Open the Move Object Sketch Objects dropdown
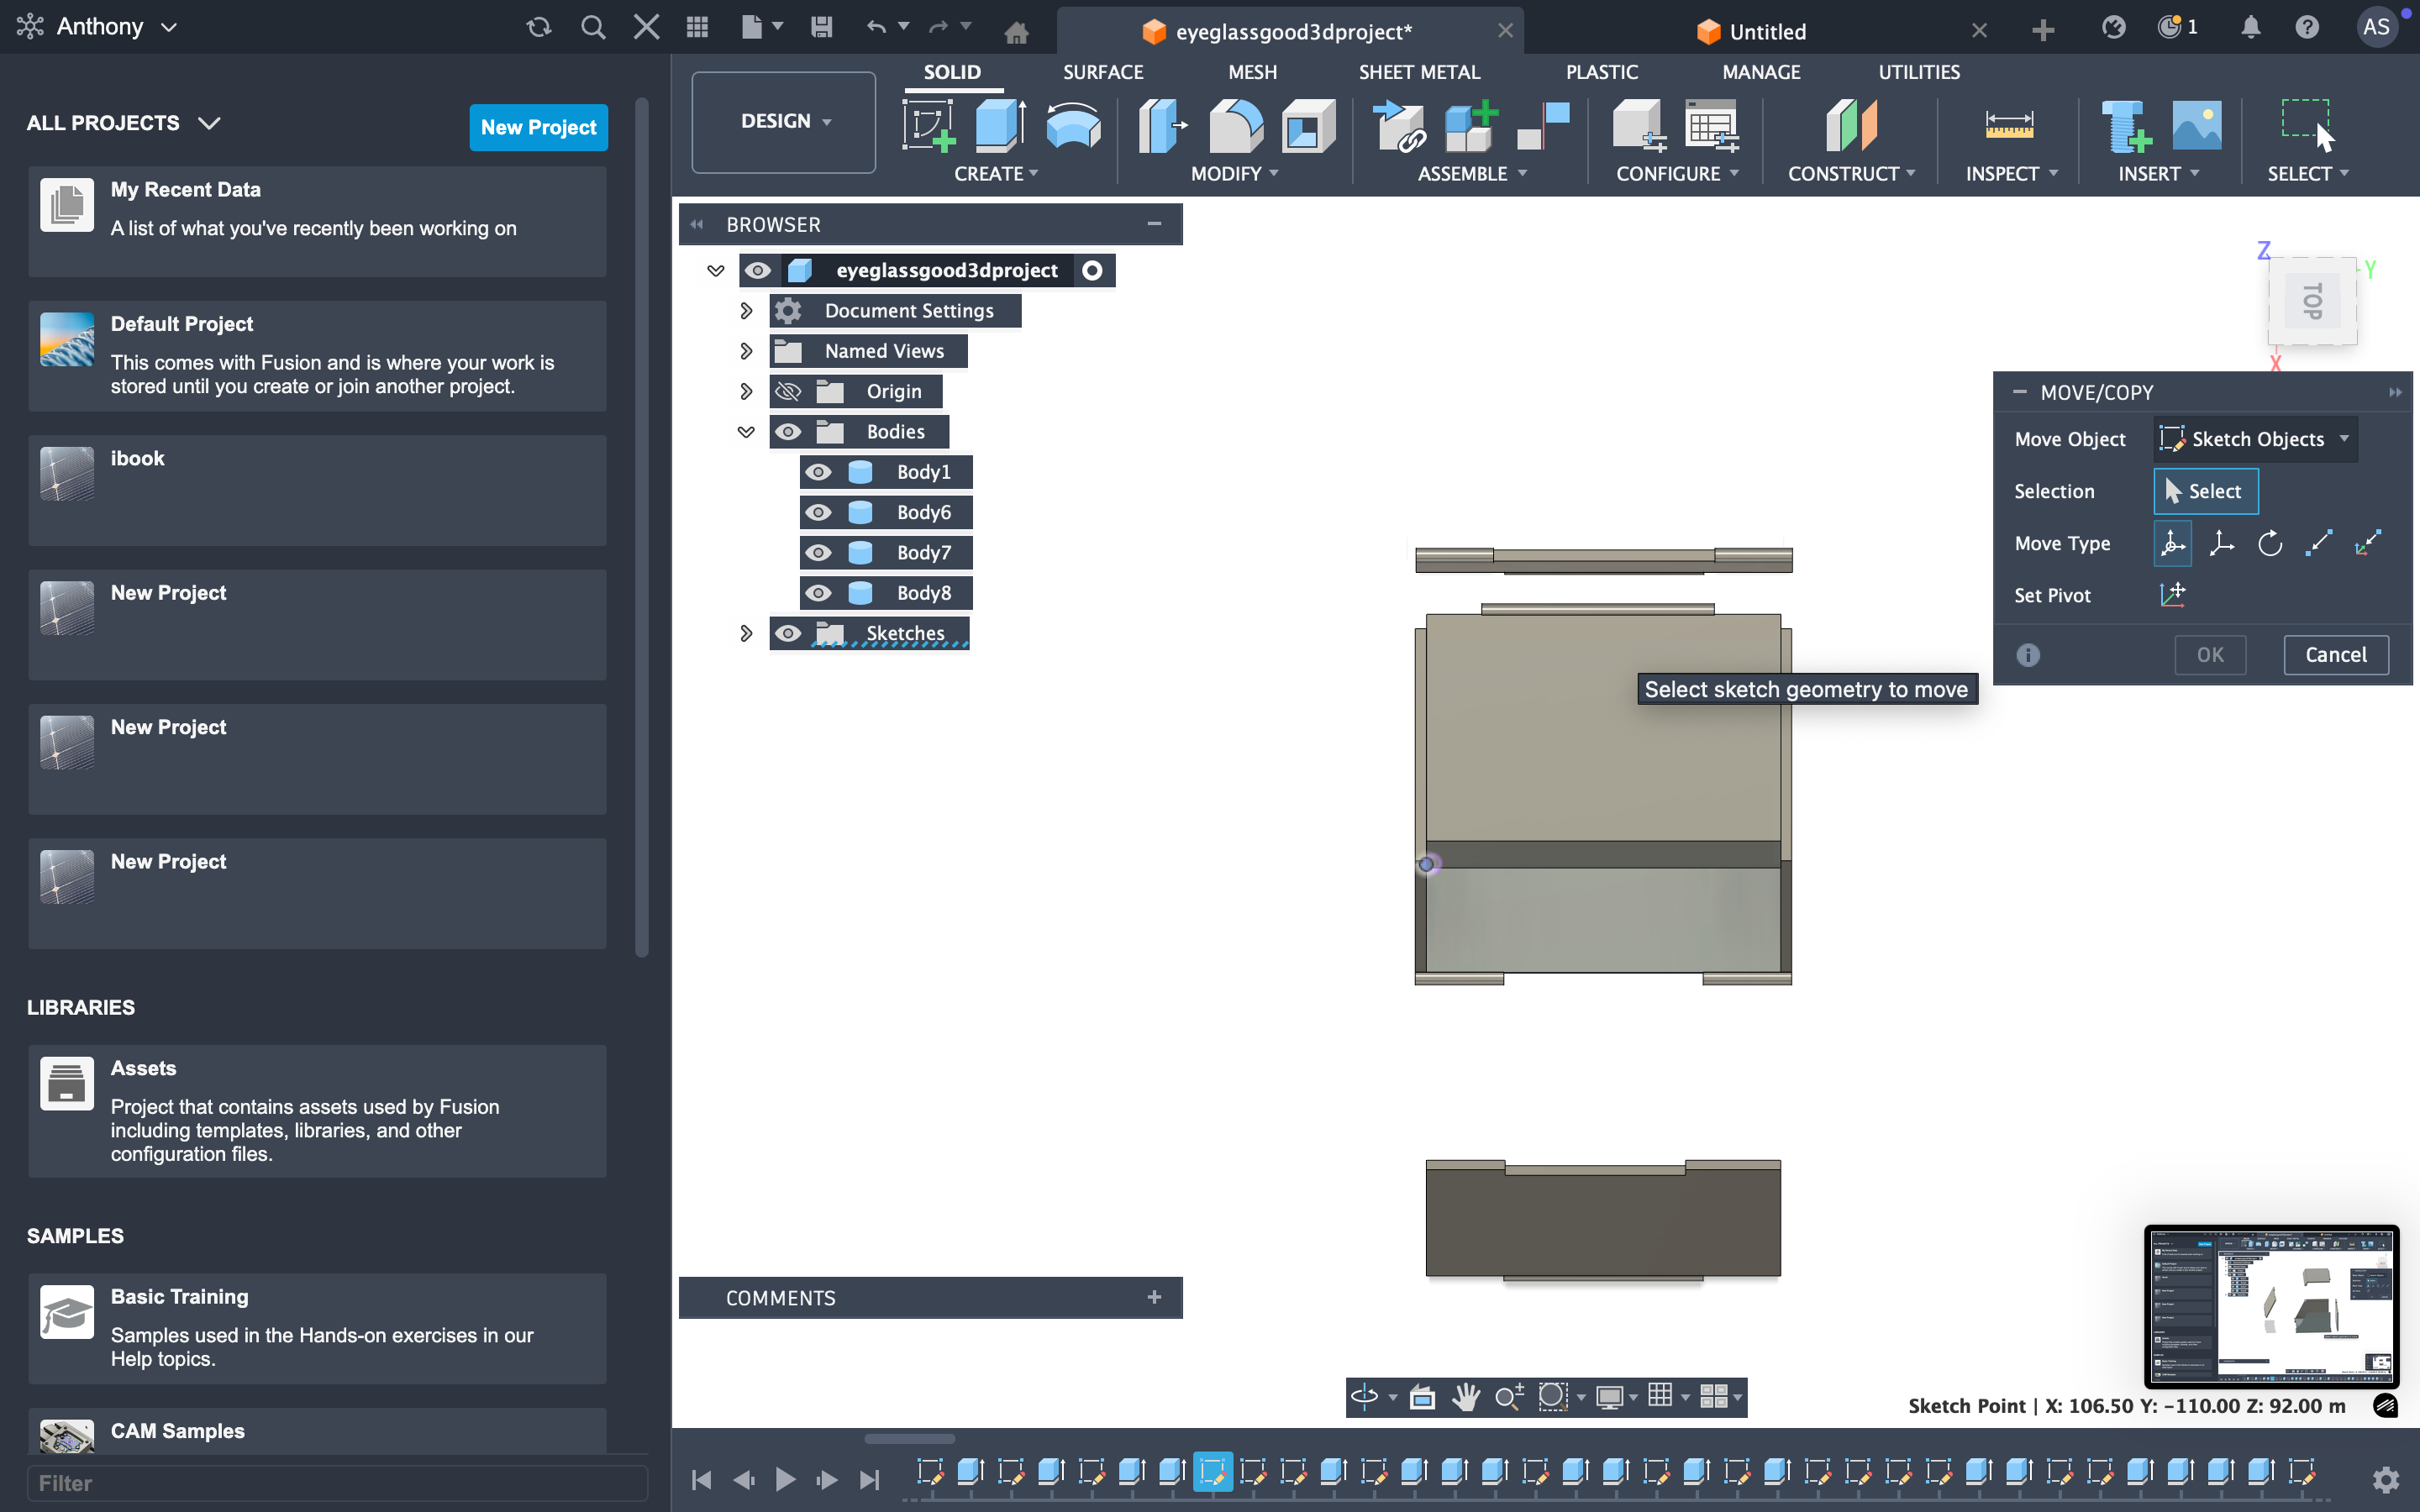The image size is (2420, 1512). click(x=2255, y=439)
